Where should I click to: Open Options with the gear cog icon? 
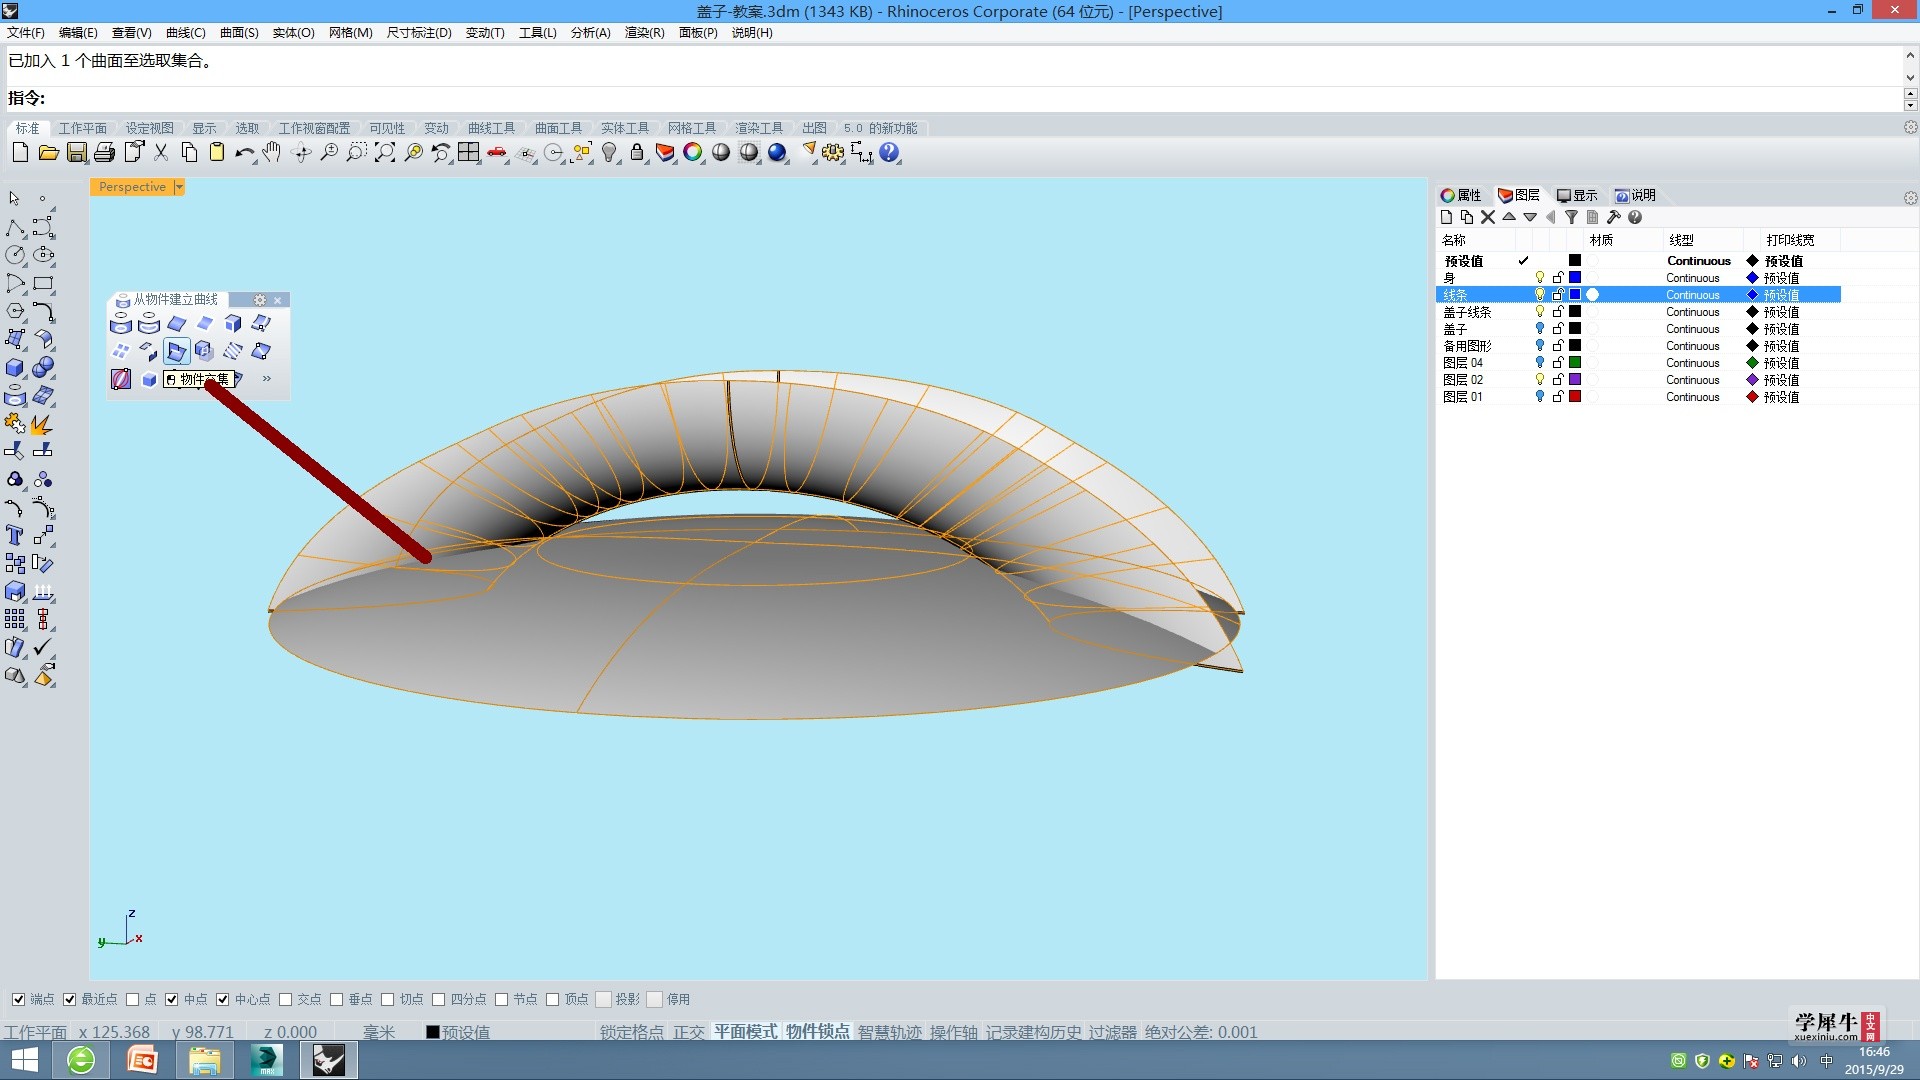pyautogui.click(x=833, y=152)
